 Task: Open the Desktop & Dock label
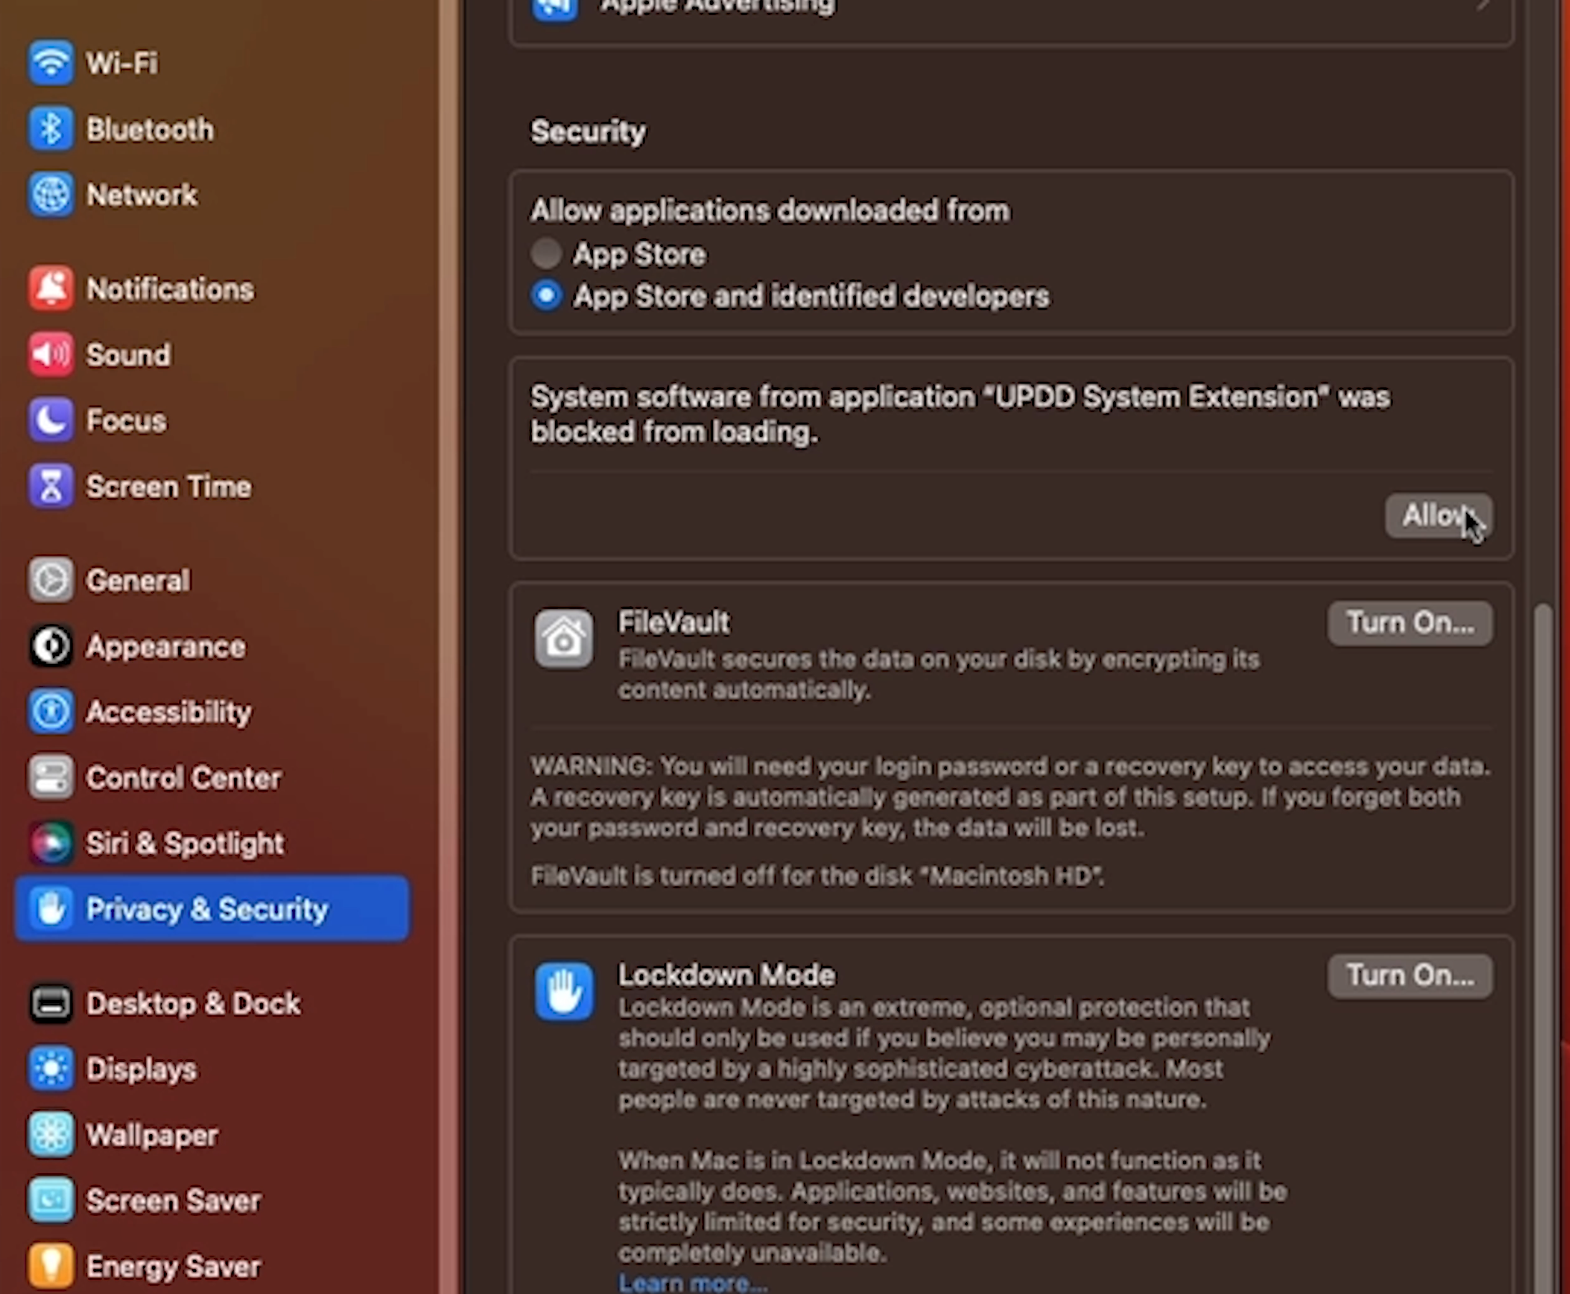tap(194, 1003)
